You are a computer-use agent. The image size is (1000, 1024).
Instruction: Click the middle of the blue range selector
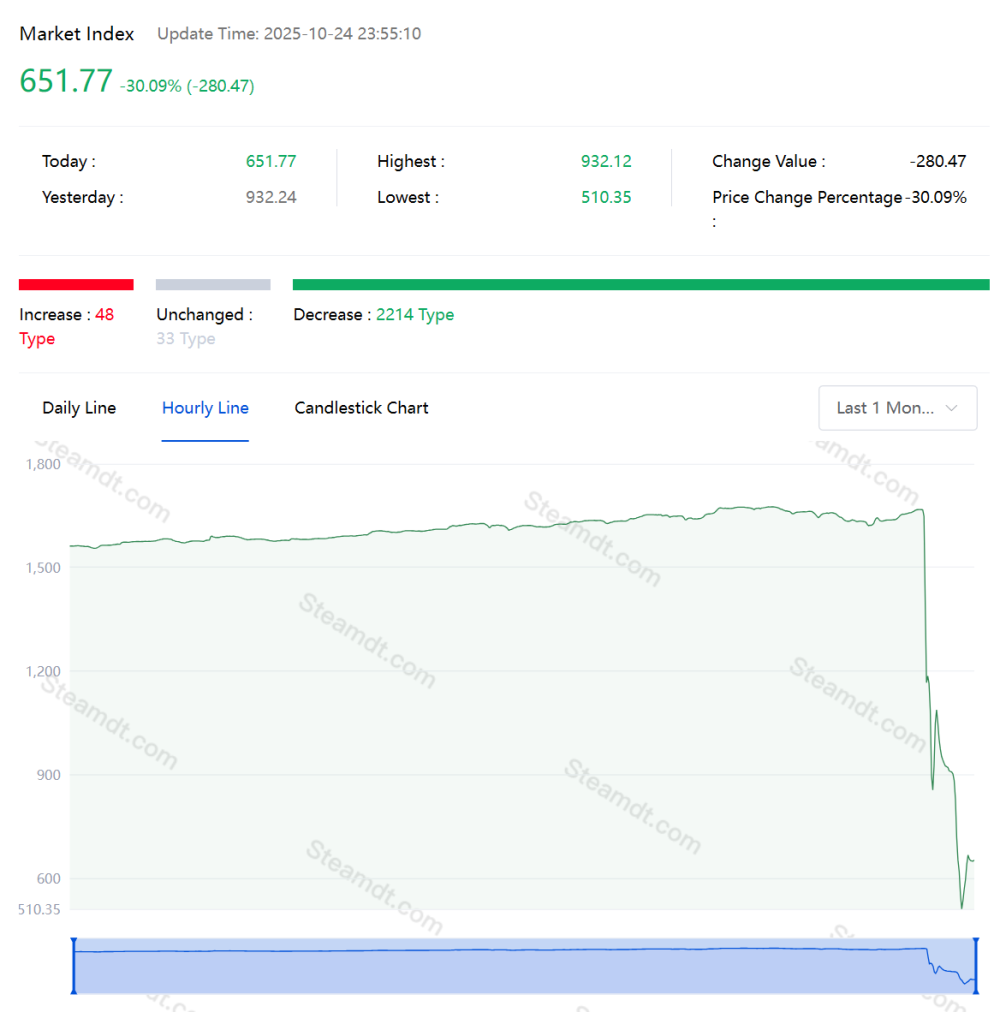click(524, 966)
